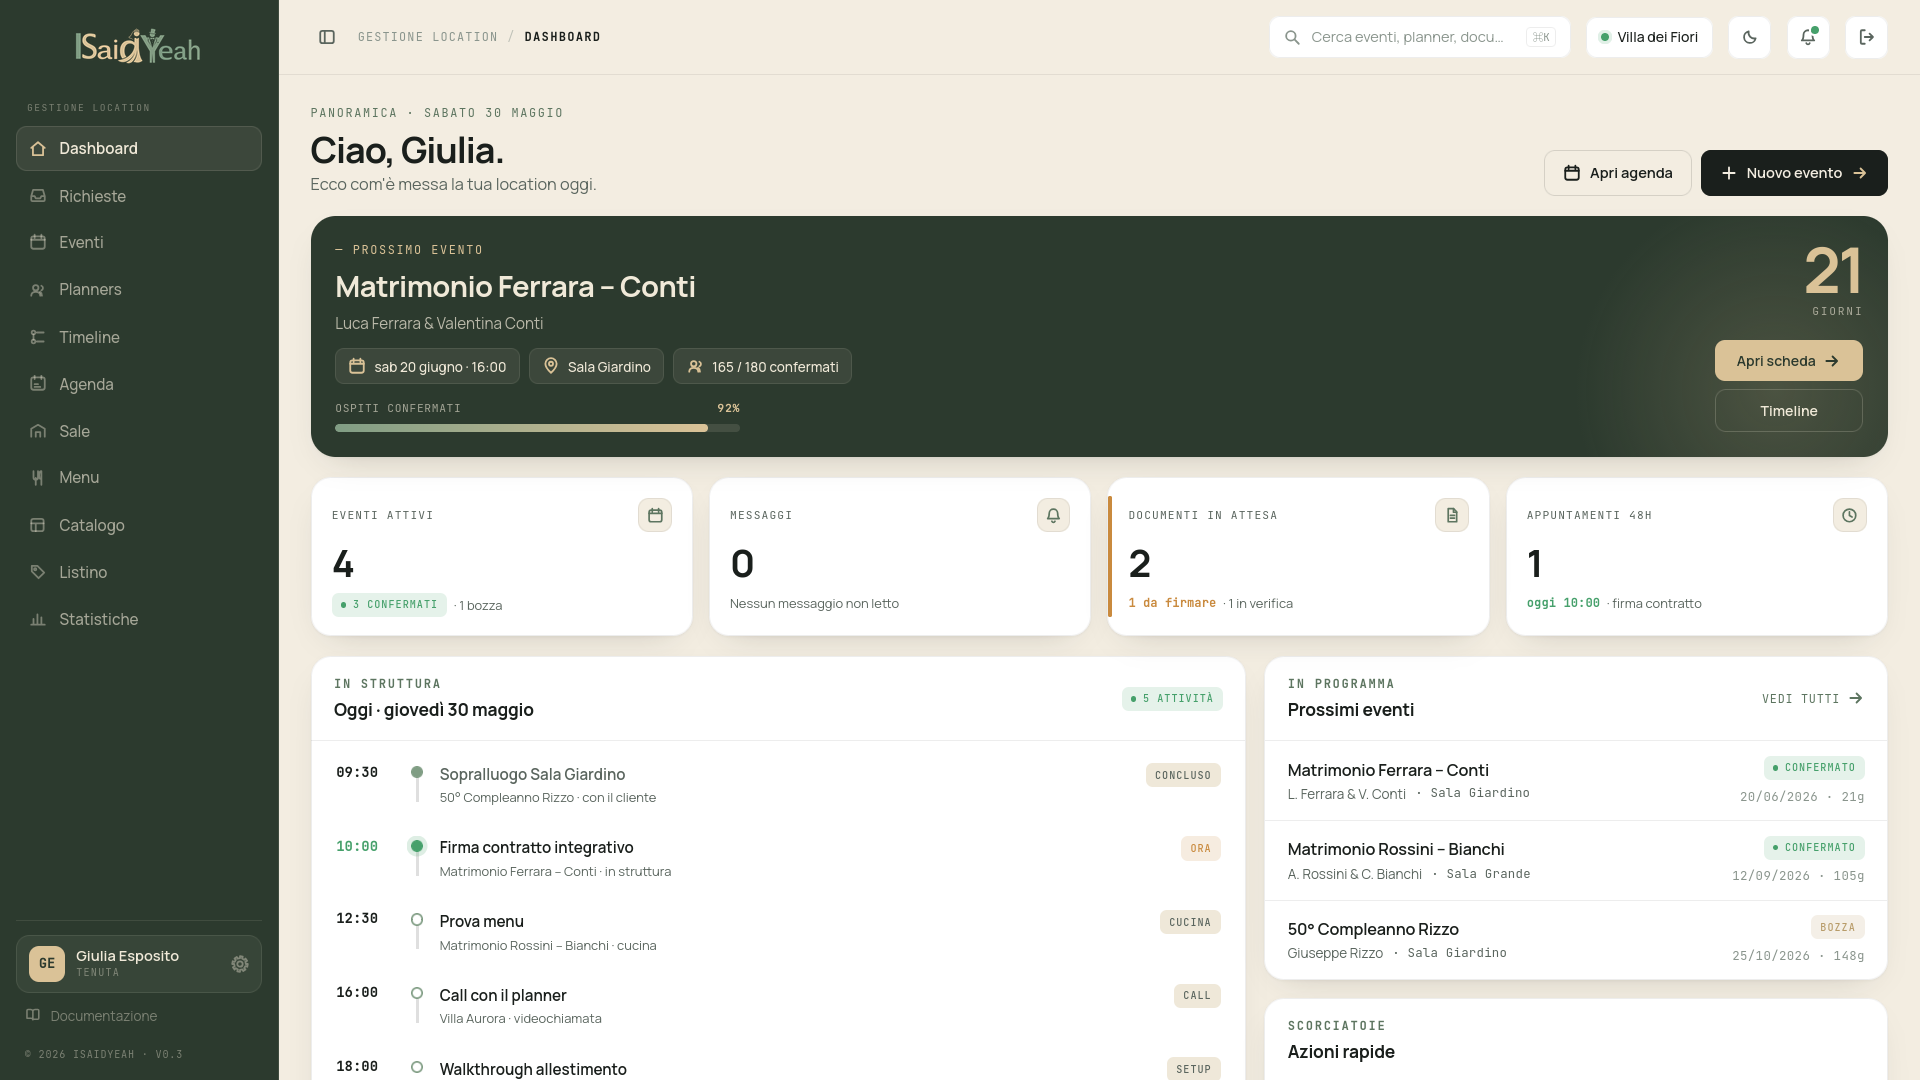This screenshot has height=1080, width=1920.
Task: Click the Call con il planner activity
Action: coord(778,1005)
